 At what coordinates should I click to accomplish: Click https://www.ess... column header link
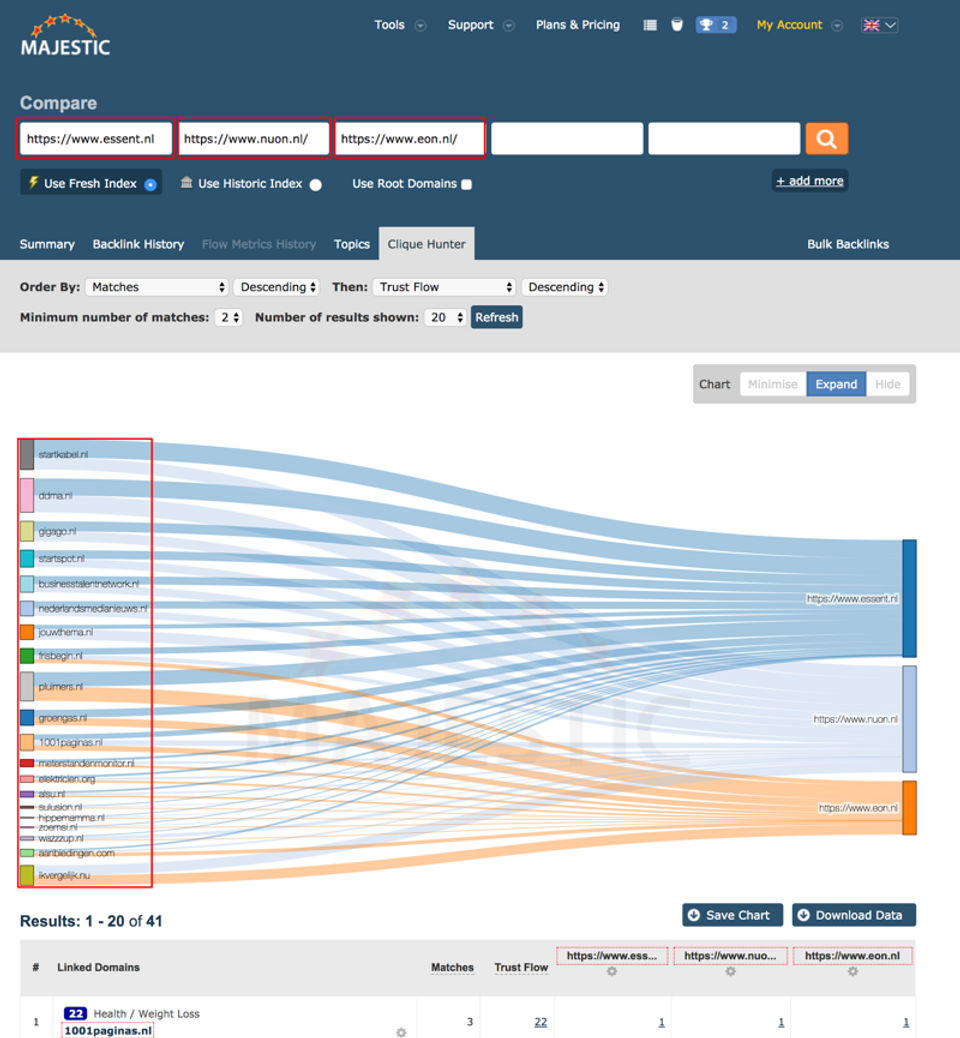pyautogui.click(x=612, y=955)
